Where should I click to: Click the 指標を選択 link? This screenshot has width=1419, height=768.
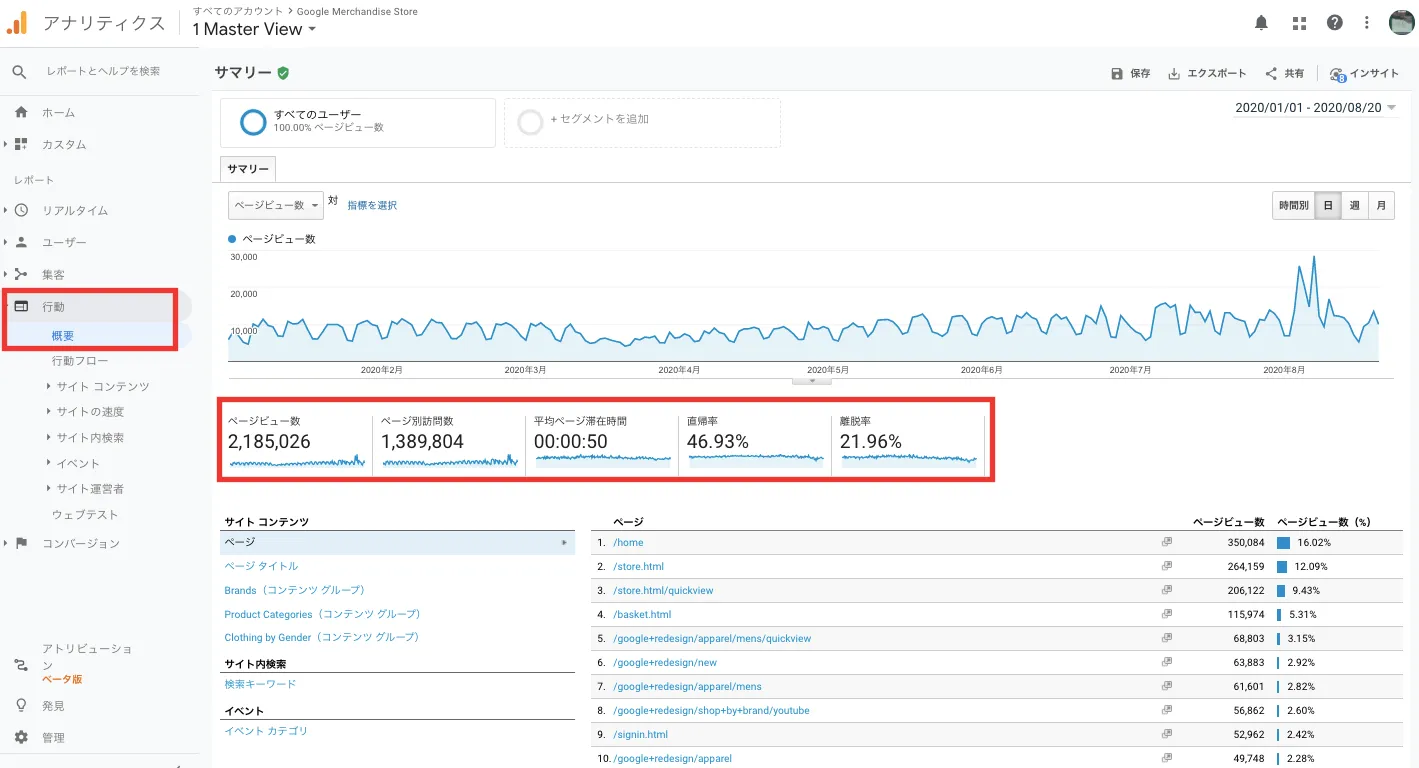[372, 205]
